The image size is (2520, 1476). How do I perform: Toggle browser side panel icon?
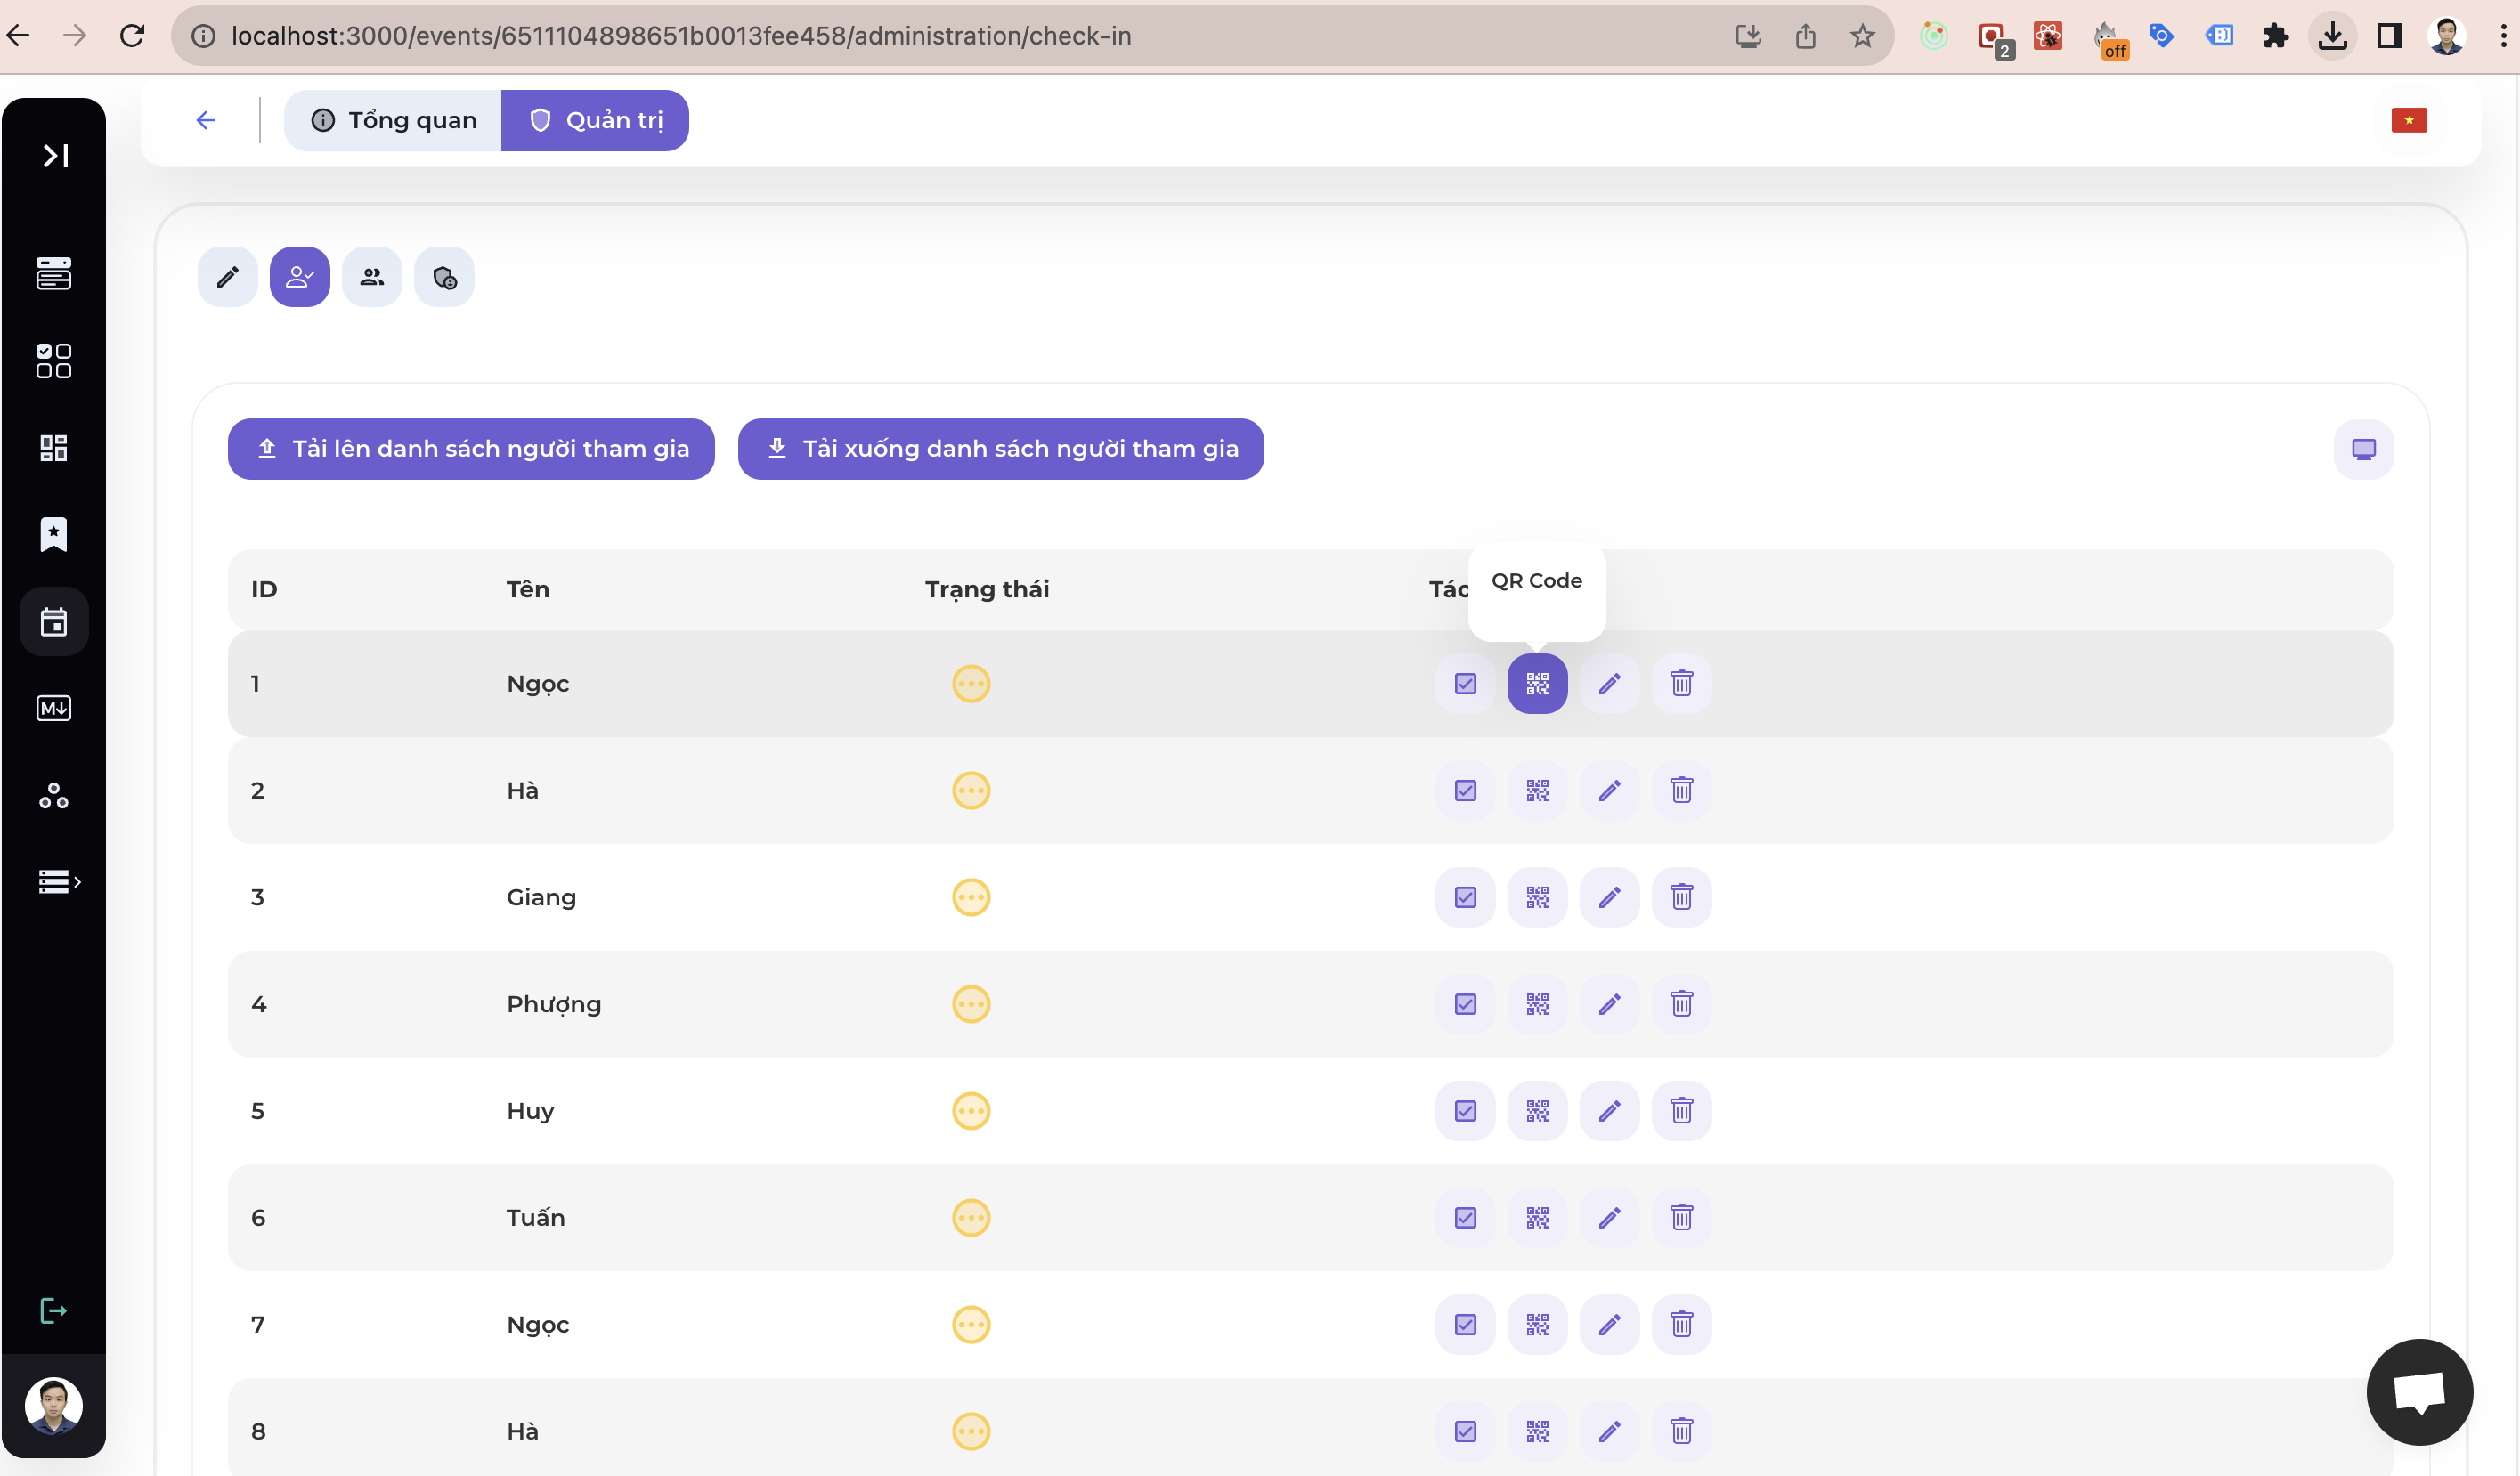click(x=2390, y=36)
